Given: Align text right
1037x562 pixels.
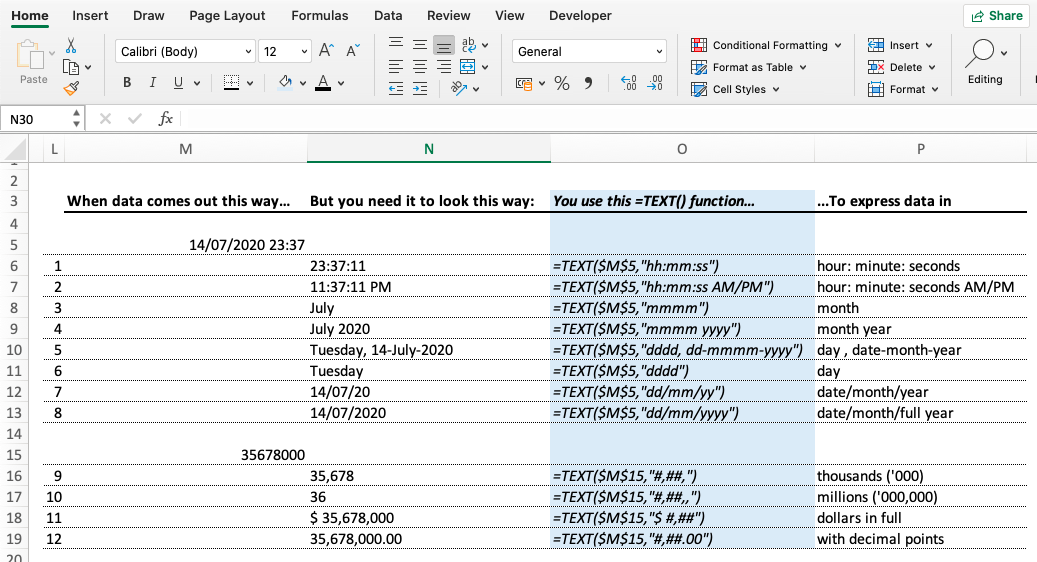Looking at the screenshot, I should tap(444, 67).
